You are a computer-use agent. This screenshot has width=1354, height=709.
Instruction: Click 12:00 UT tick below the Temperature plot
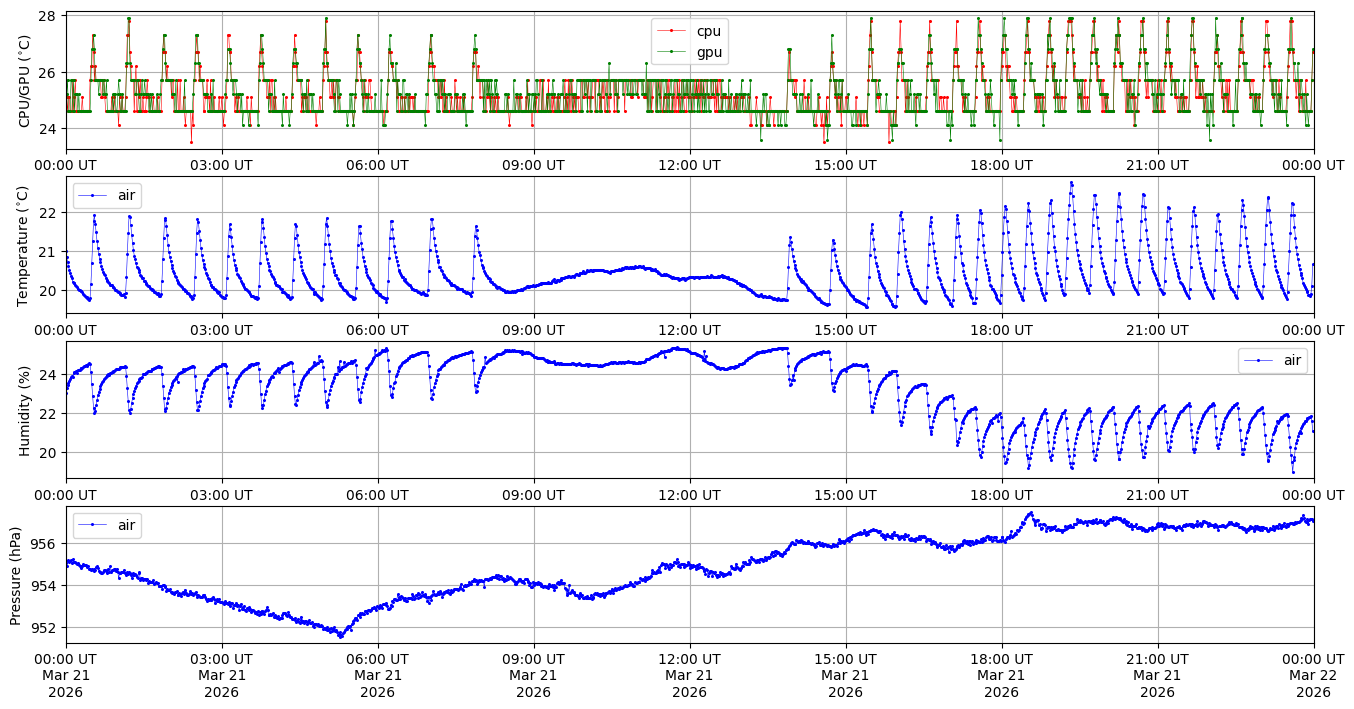[689, 329]
